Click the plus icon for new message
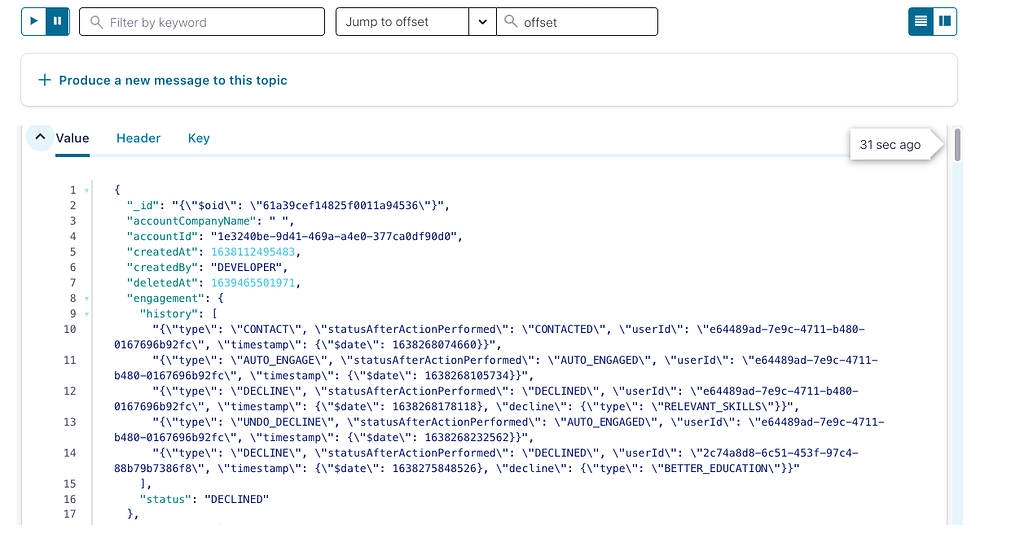The image size is (1024, 538). point(44,80)
